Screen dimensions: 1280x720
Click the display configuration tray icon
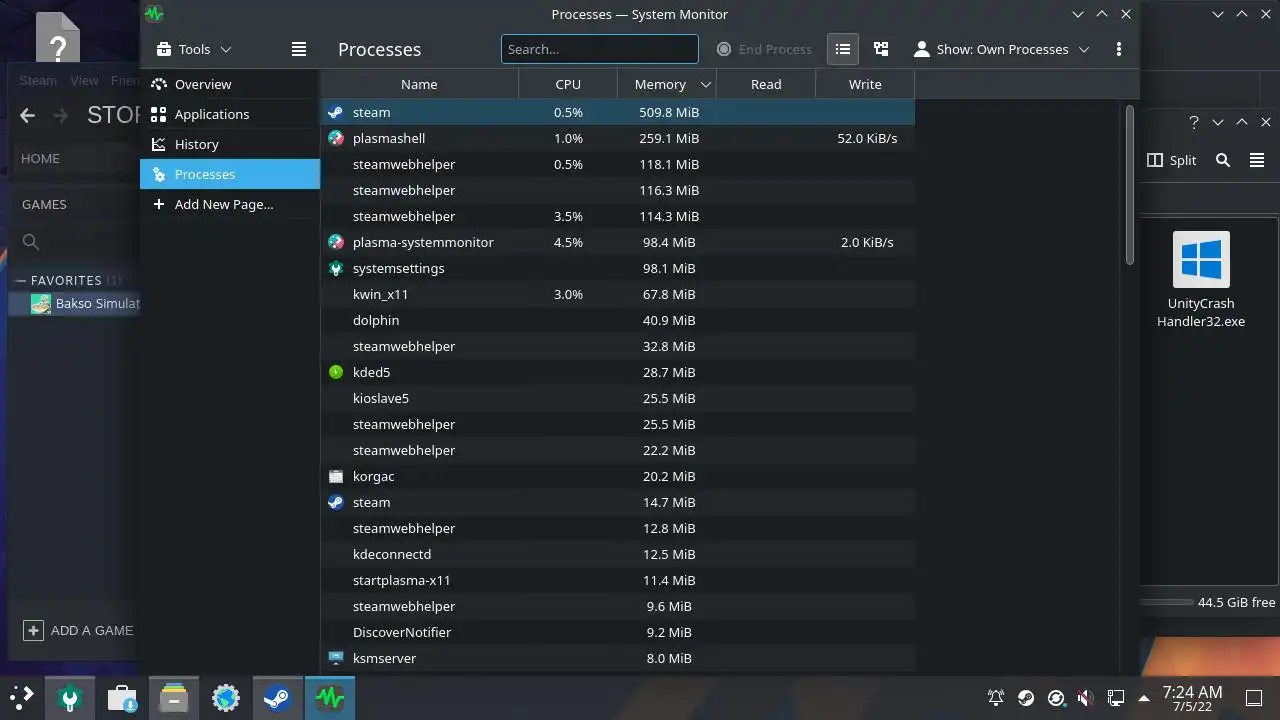tap(1115, 698)
